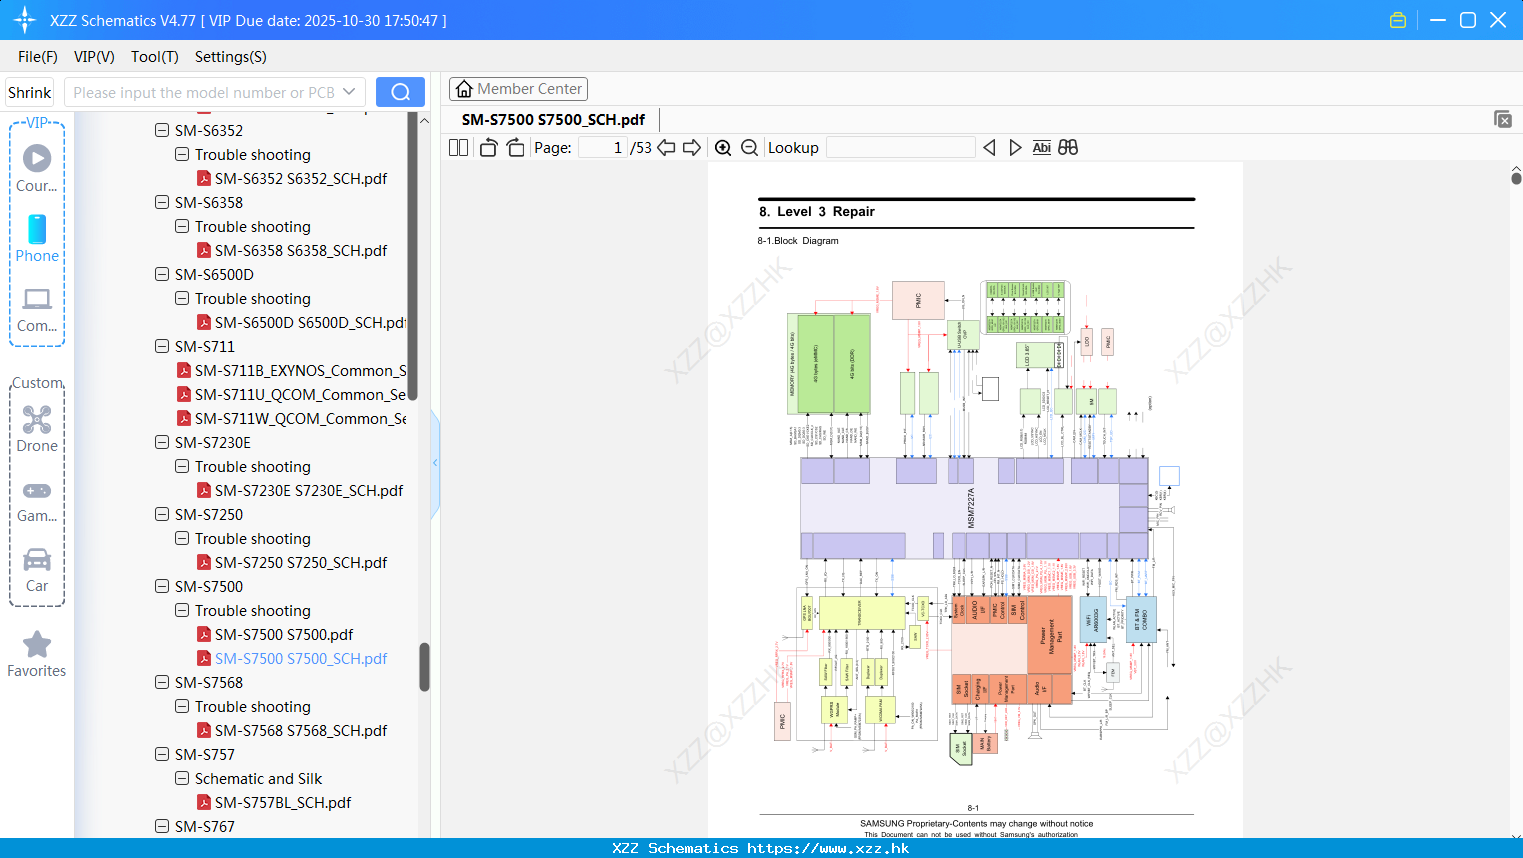Screen dimensions: 1523x858
Task: Click the sidebar collapse handle arrow
Action: pos(435,463)
